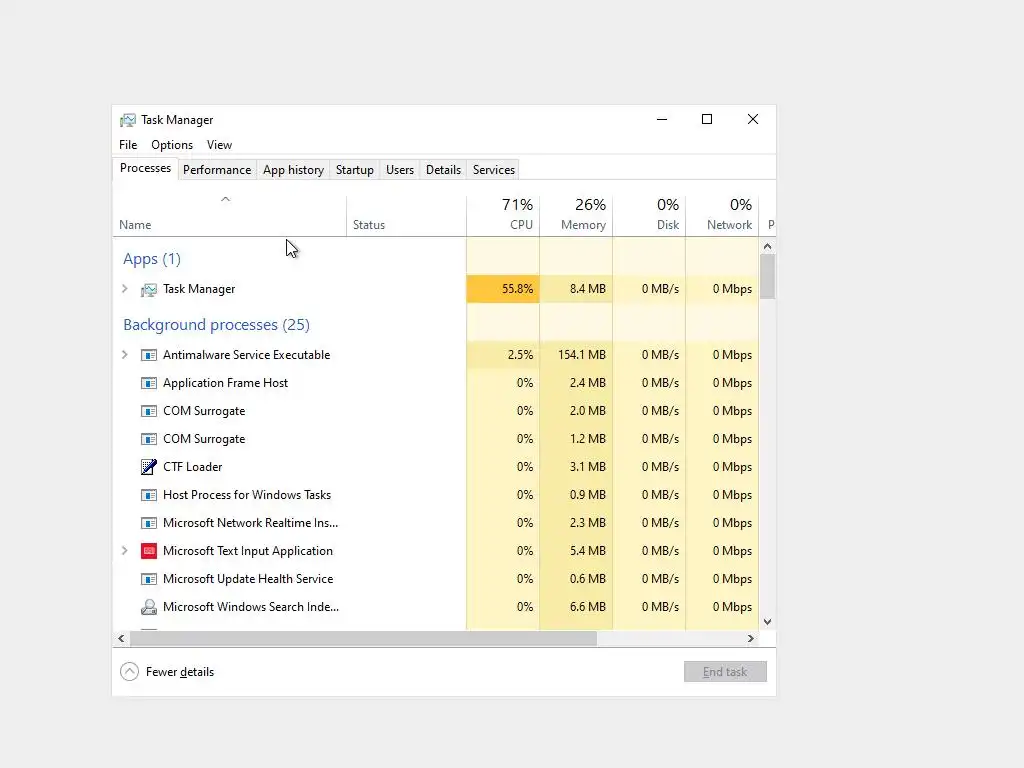This screenshot has width=1024, height=768.
Task: Click the Microsoft Network Realtime Inspection icon
Action: point(149,523)
